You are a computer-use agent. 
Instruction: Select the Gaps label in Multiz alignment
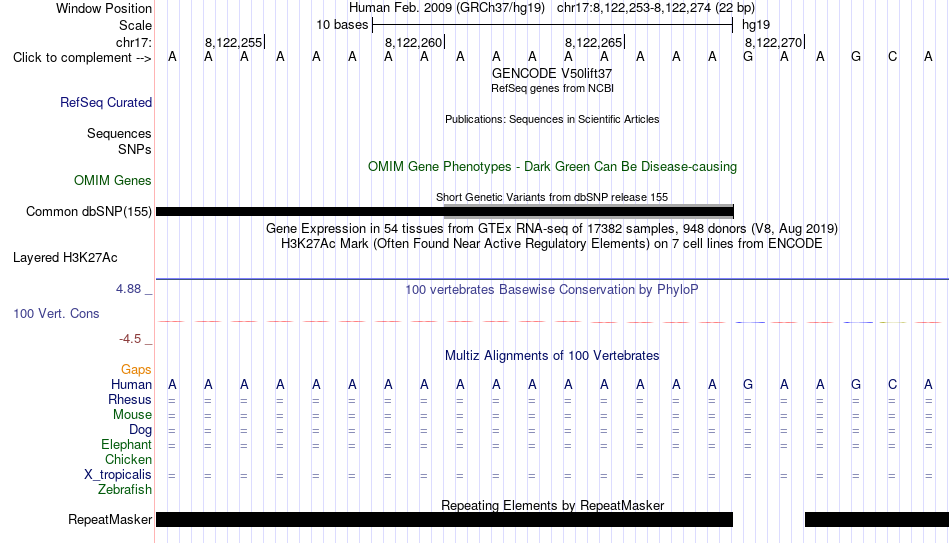[x=136, y=369]
